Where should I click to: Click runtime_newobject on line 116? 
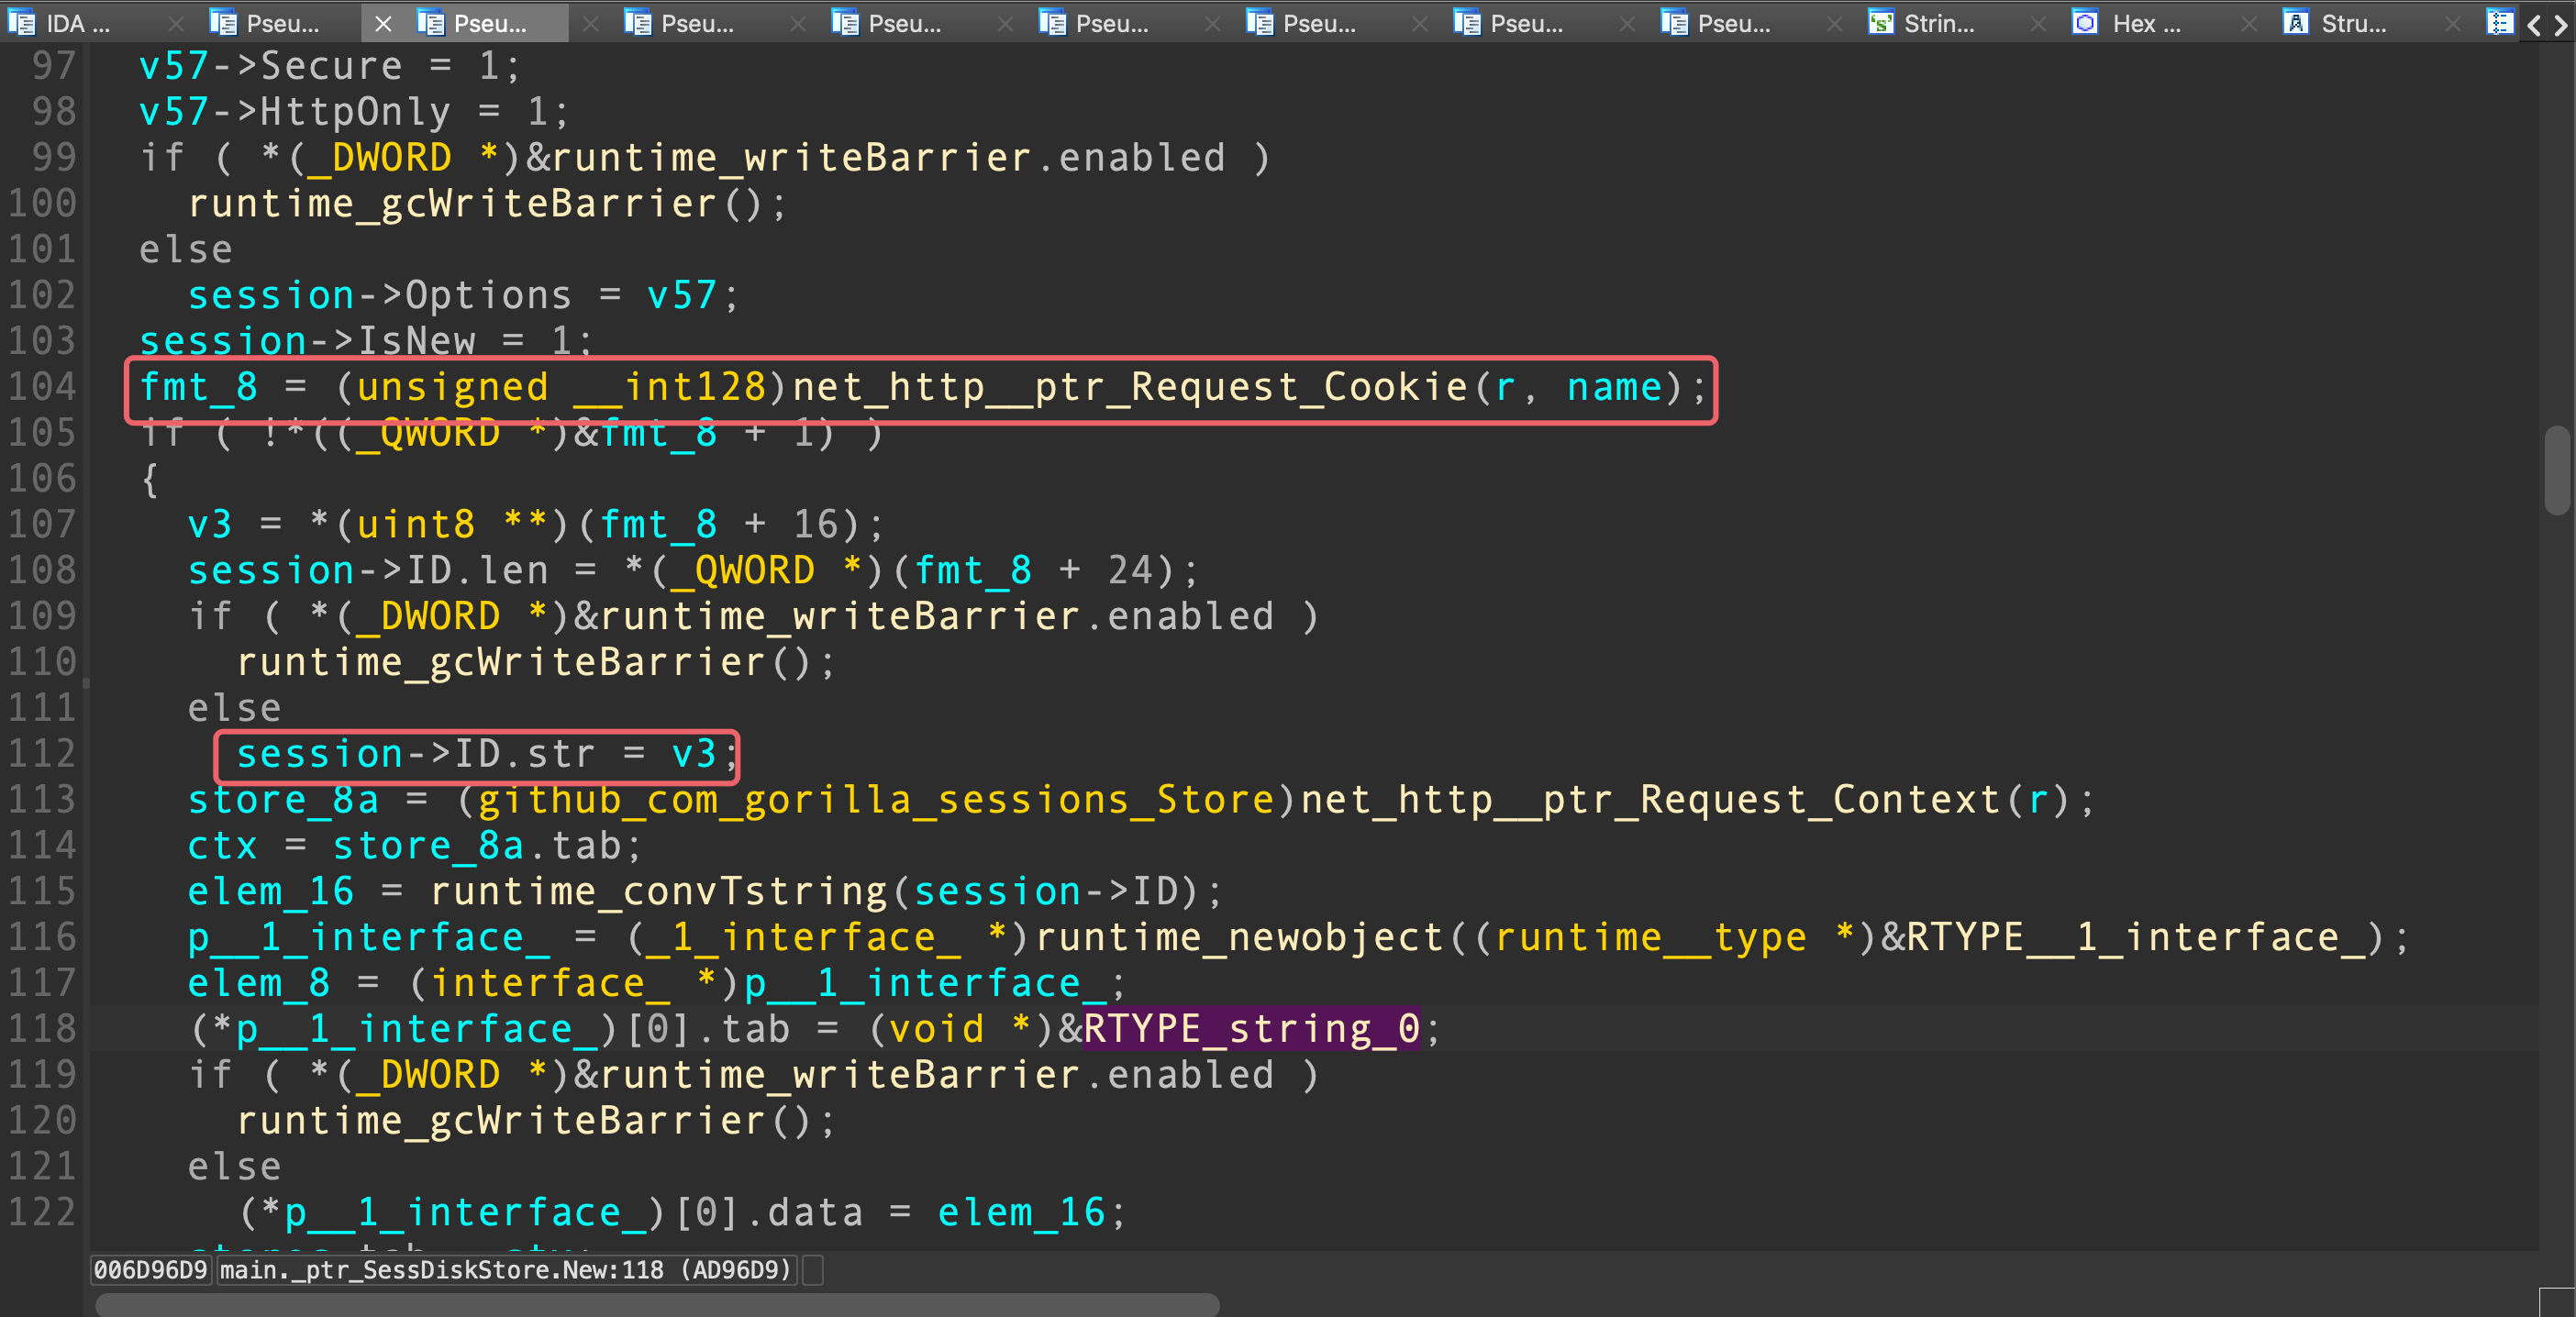[x=1240, y=937]
